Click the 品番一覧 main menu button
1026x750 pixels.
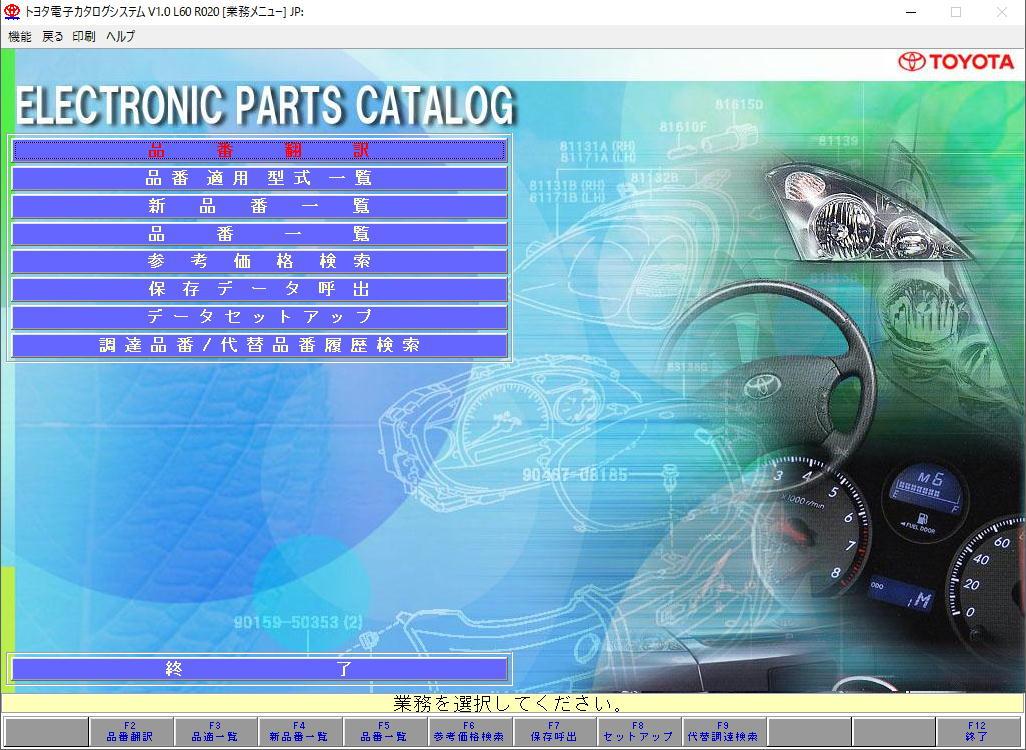[260, 234]
